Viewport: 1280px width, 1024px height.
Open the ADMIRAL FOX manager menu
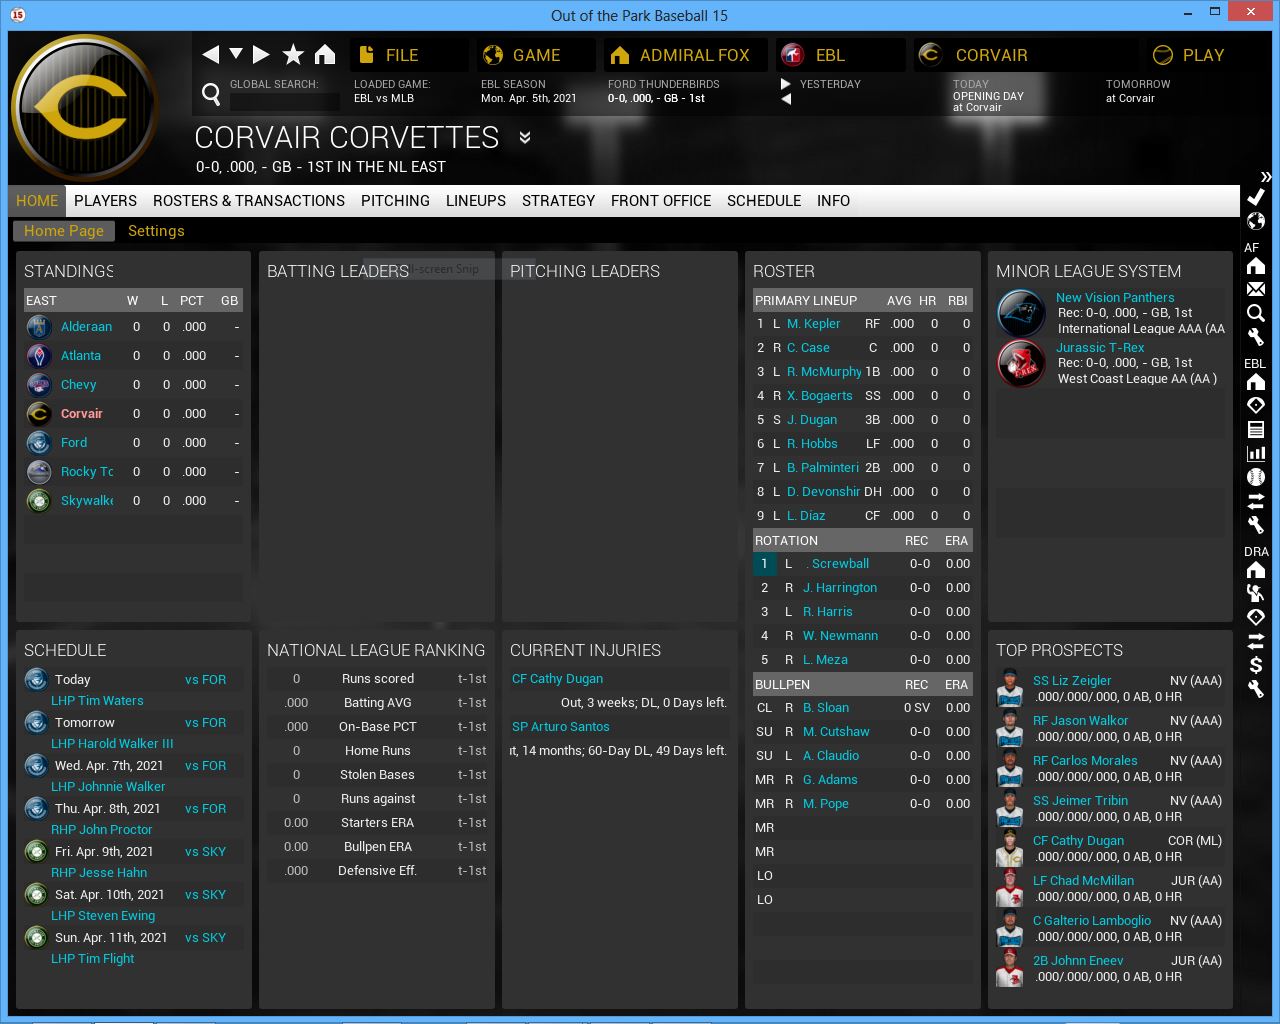click(x=685, y=55)
